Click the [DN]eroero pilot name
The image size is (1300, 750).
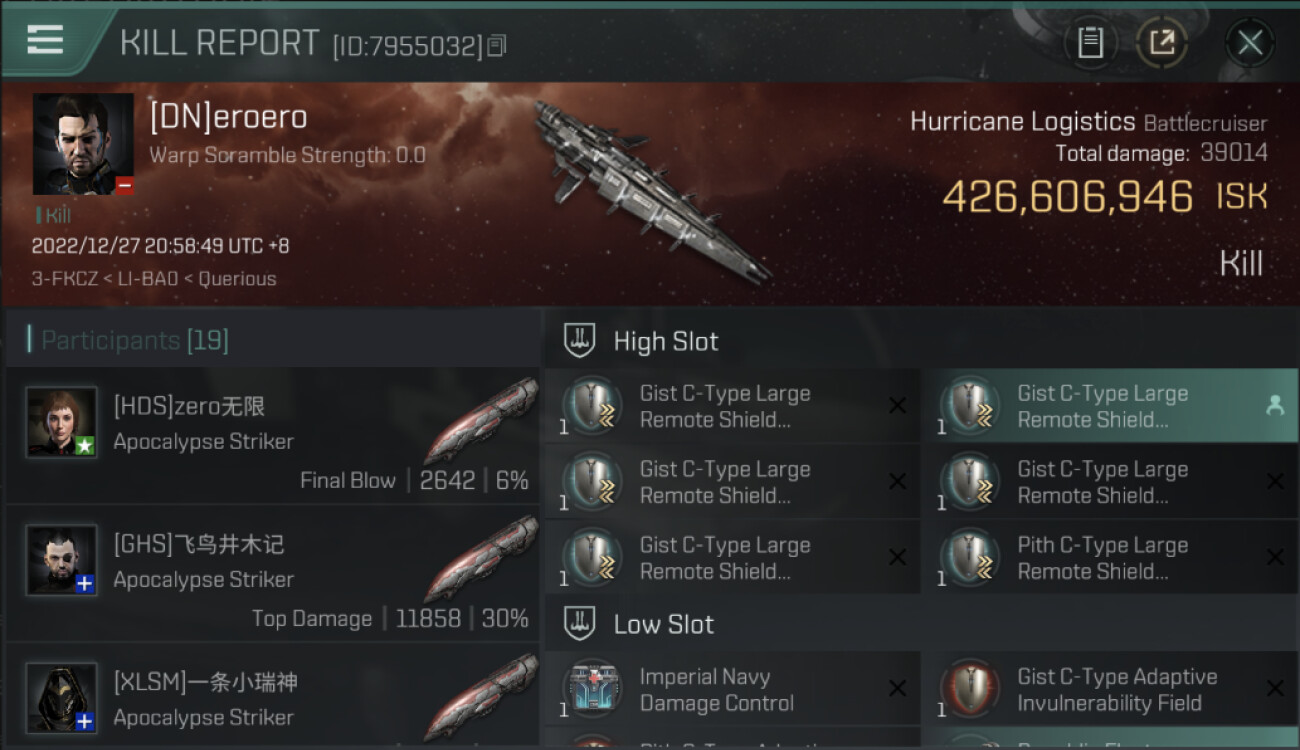(228, 118)
